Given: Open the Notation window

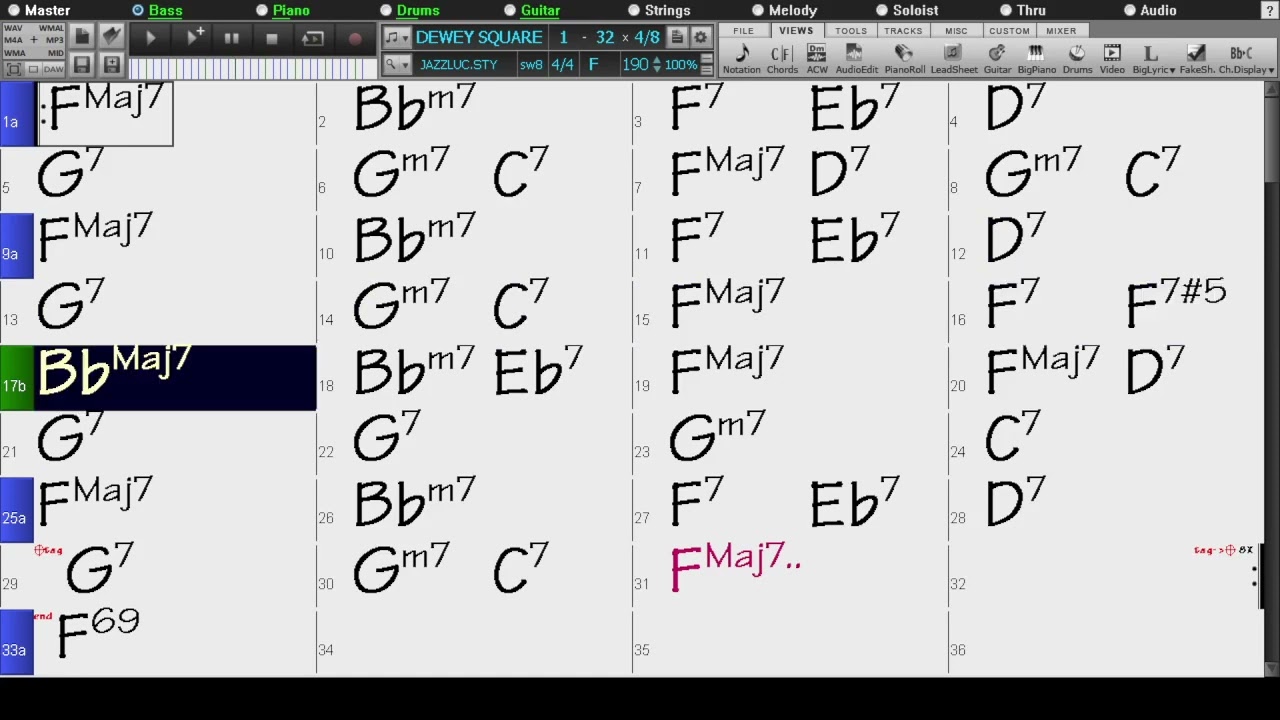Looking at the screenshot, I should click(x=741, y=59).
